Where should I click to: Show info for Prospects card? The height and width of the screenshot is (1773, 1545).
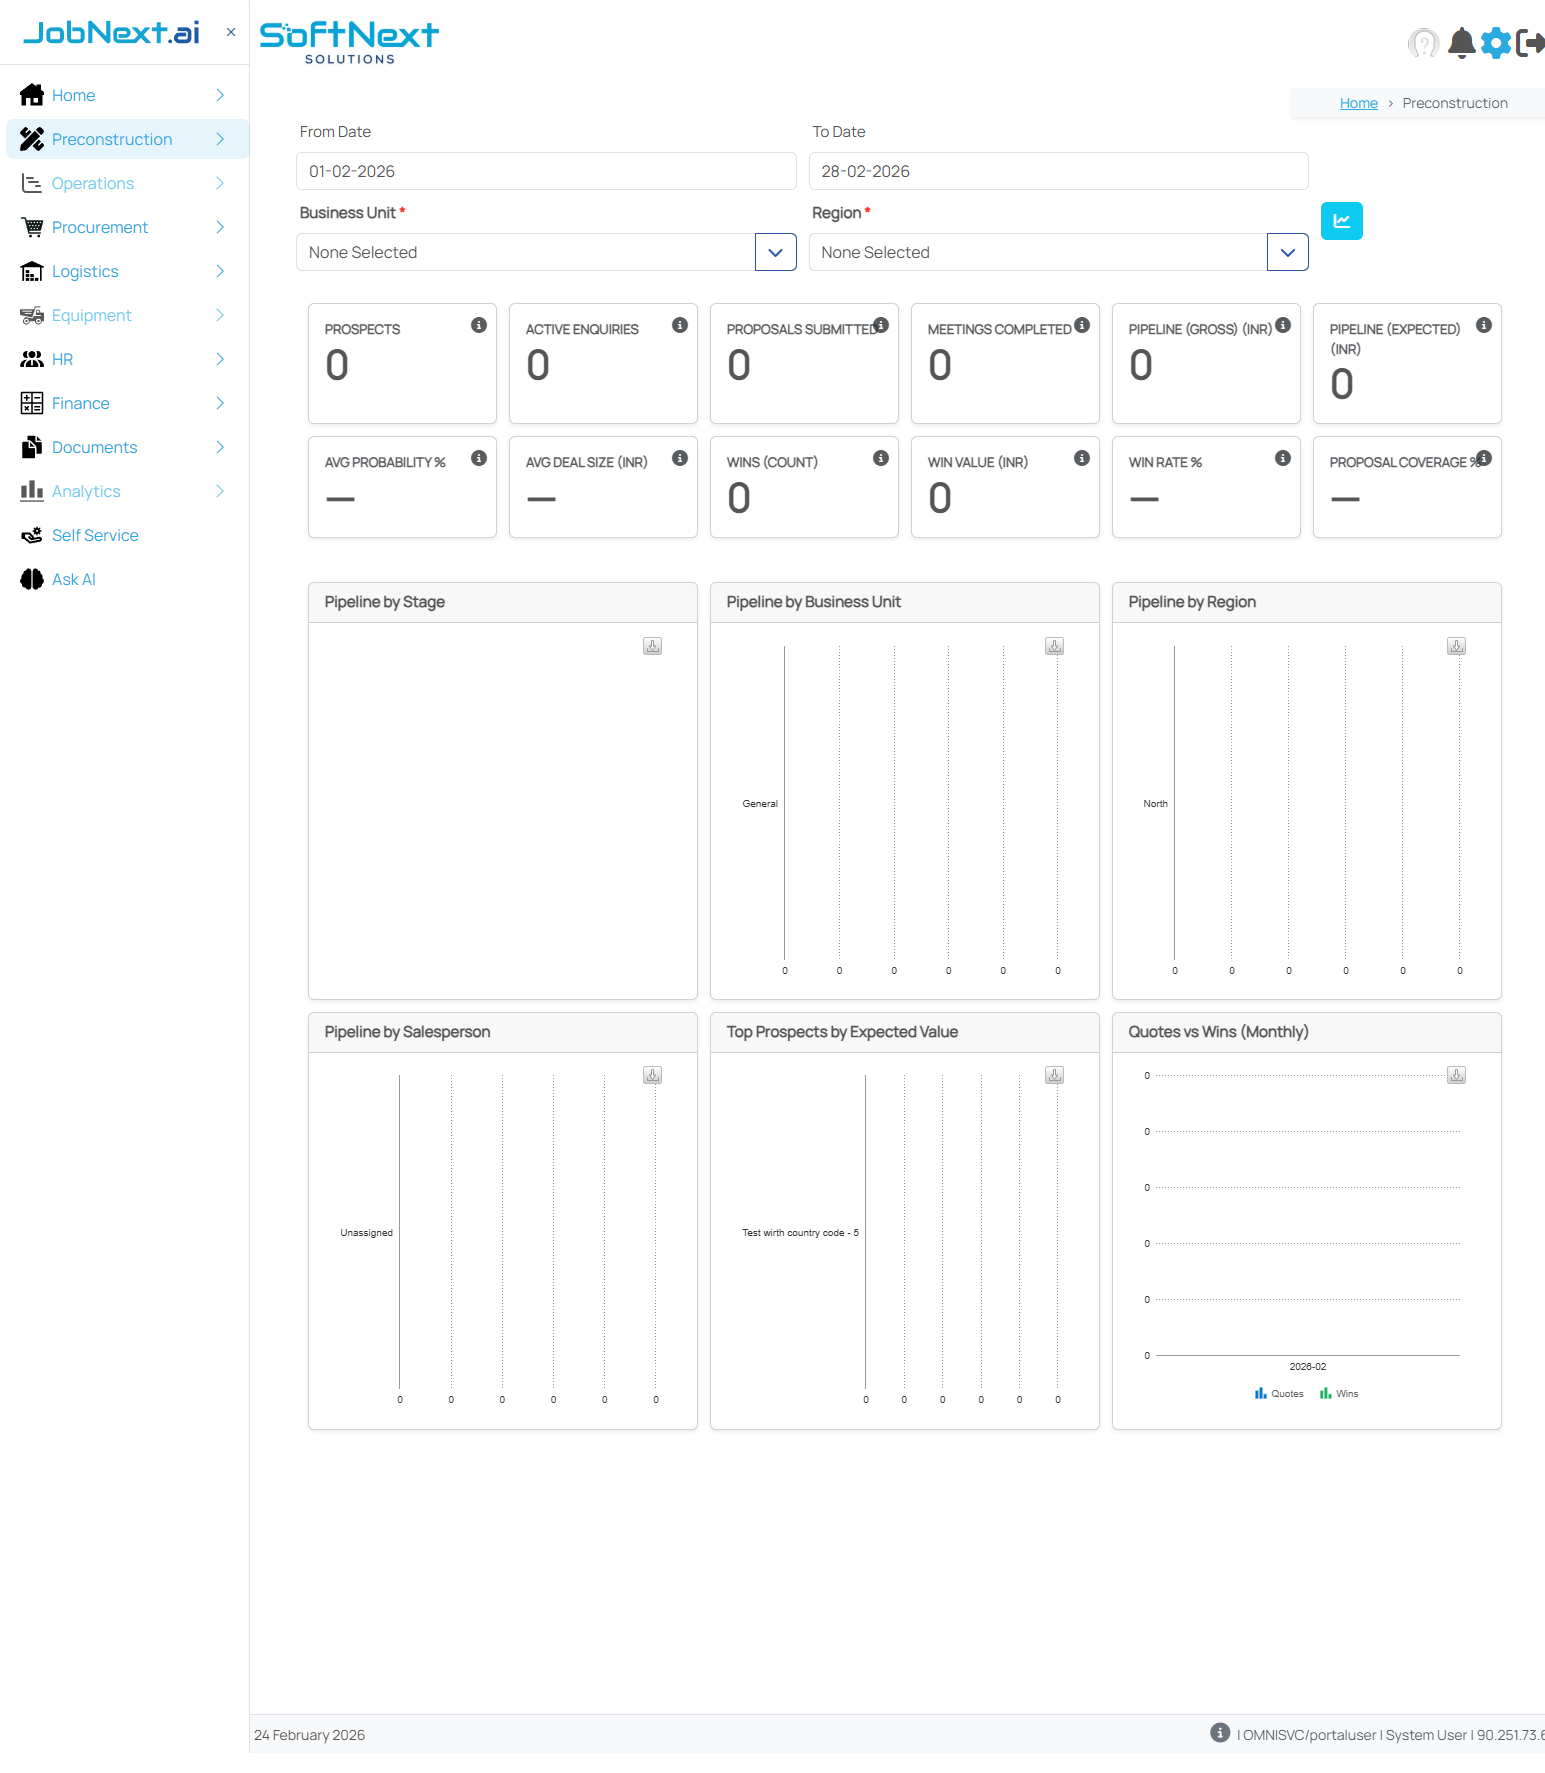pos(479,325)
